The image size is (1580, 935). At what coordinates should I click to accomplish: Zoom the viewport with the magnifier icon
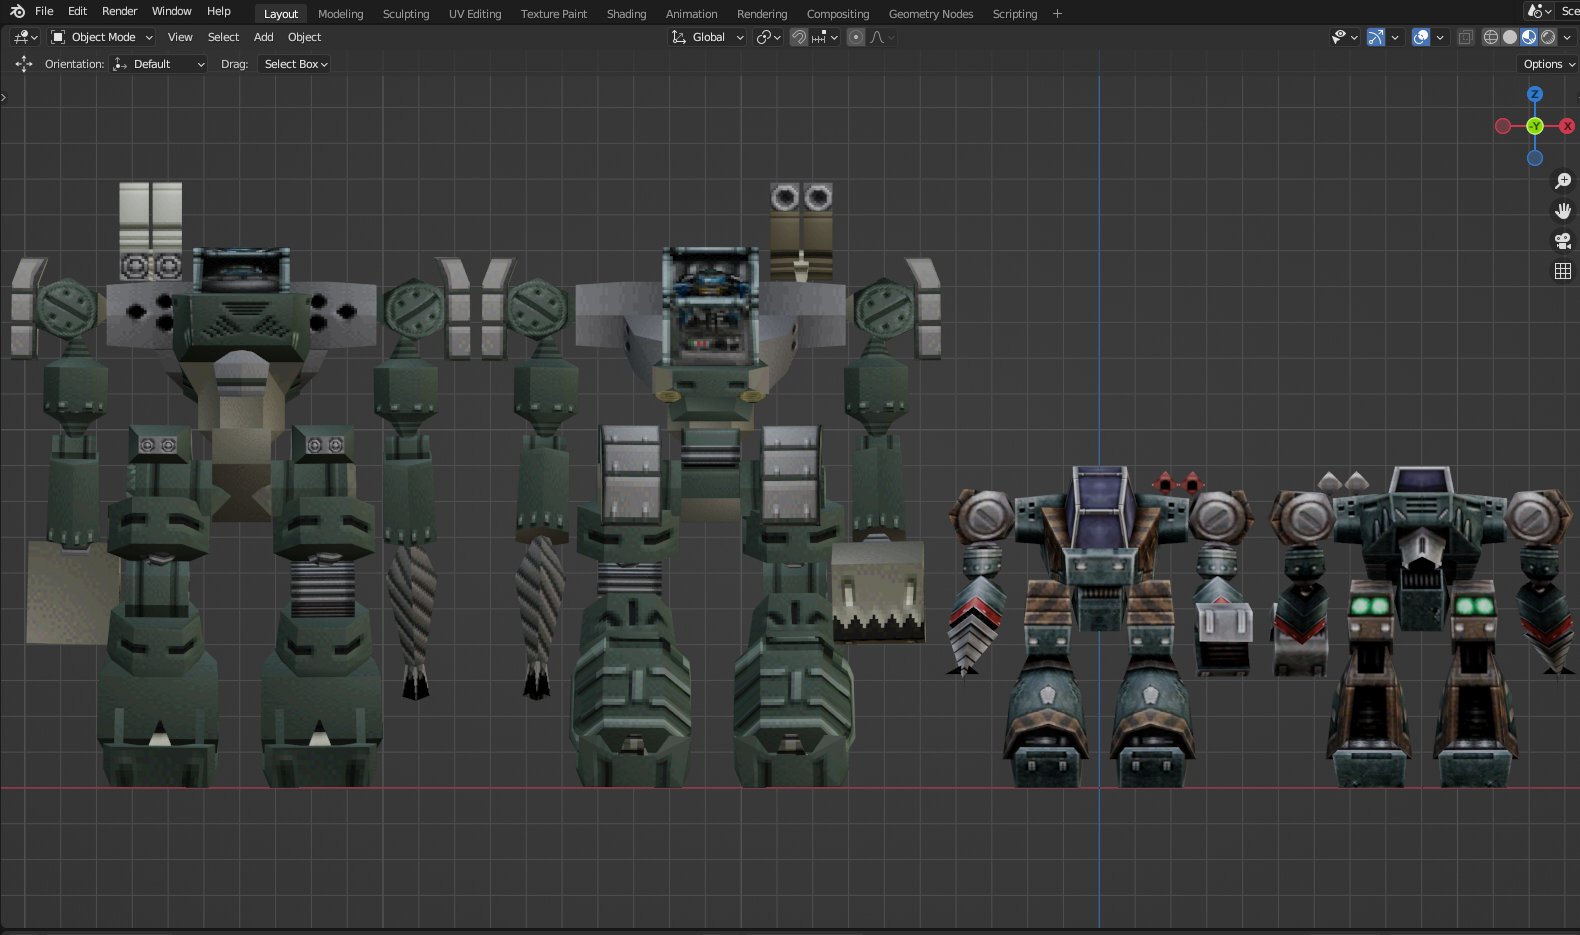point(1563,181)
